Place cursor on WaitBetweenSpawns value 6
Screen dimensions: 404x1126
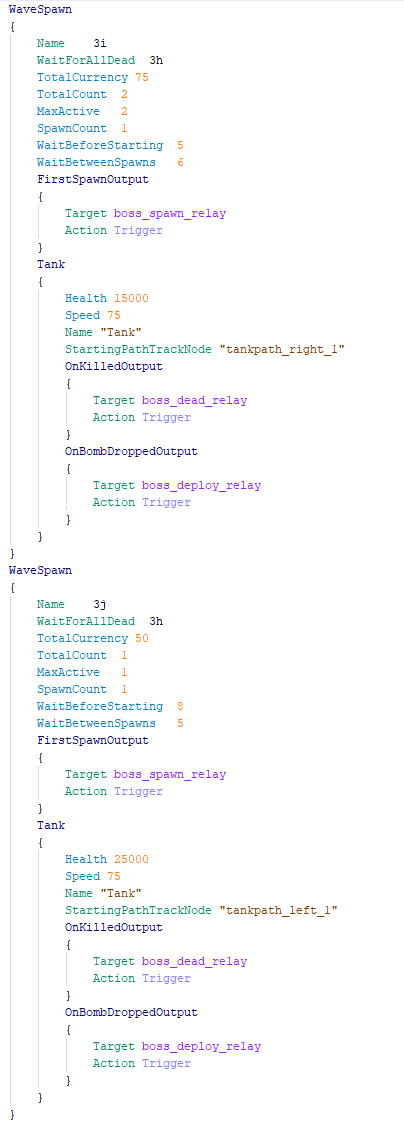pos(180,162)
